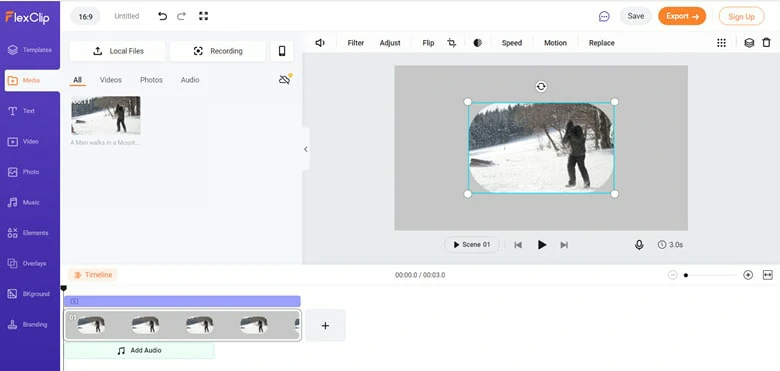Change the 3.0s scene duration

671,245
